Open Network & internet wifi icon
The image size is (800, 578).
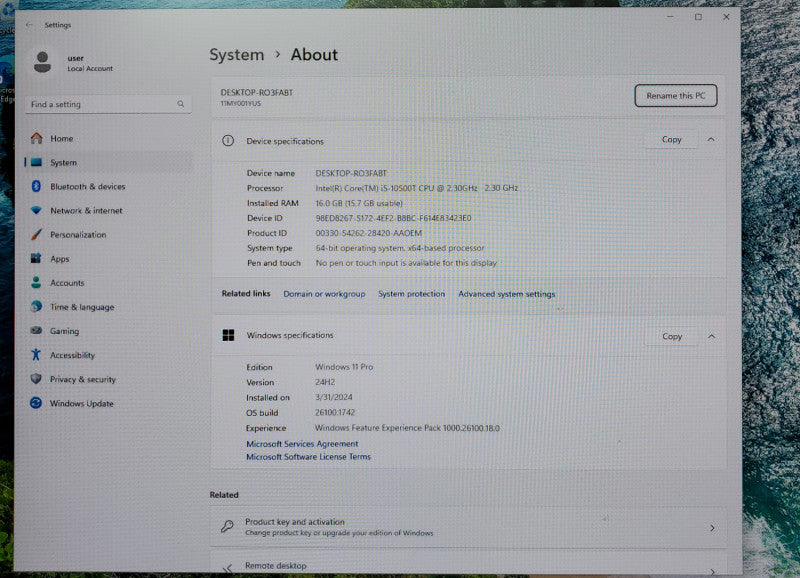36,210
